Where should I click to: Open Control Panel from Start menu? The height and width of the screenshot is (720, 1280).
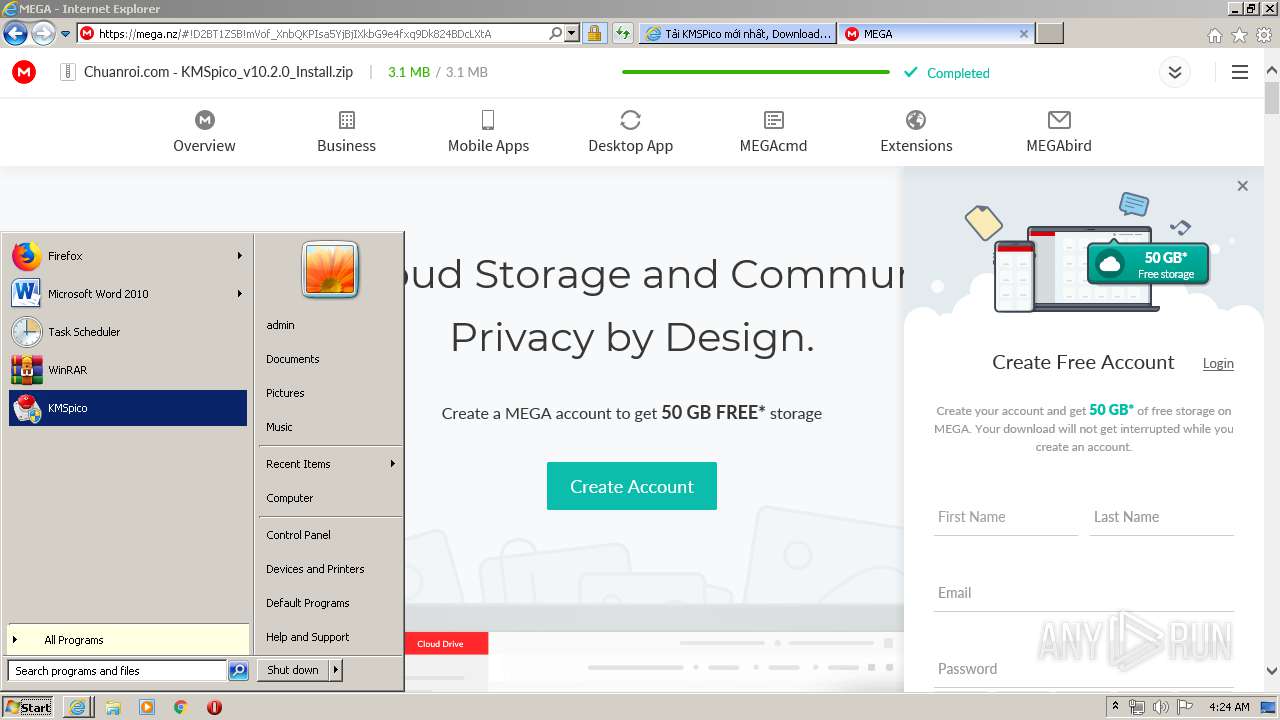(298, 535)
